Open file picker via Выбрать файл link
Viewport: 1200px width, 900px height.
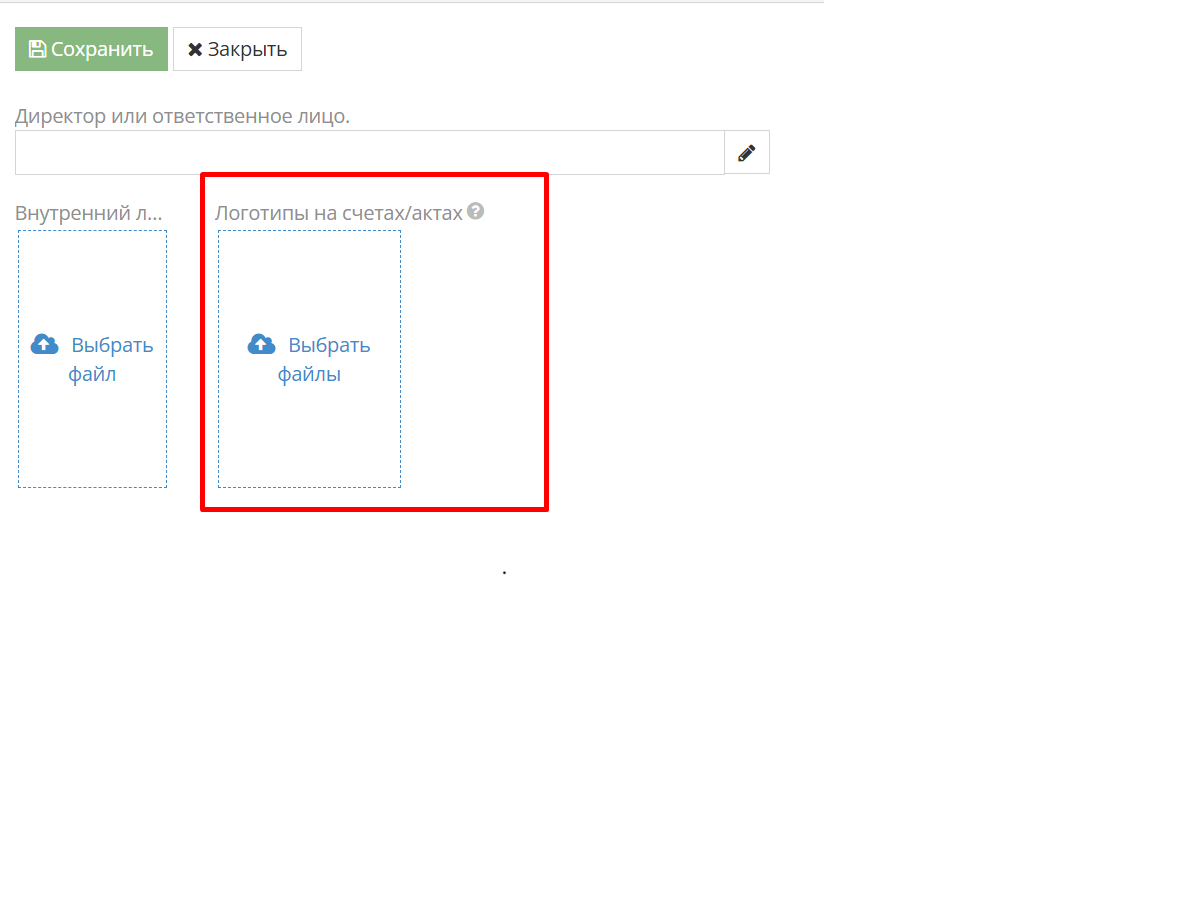tap(110, 358)
